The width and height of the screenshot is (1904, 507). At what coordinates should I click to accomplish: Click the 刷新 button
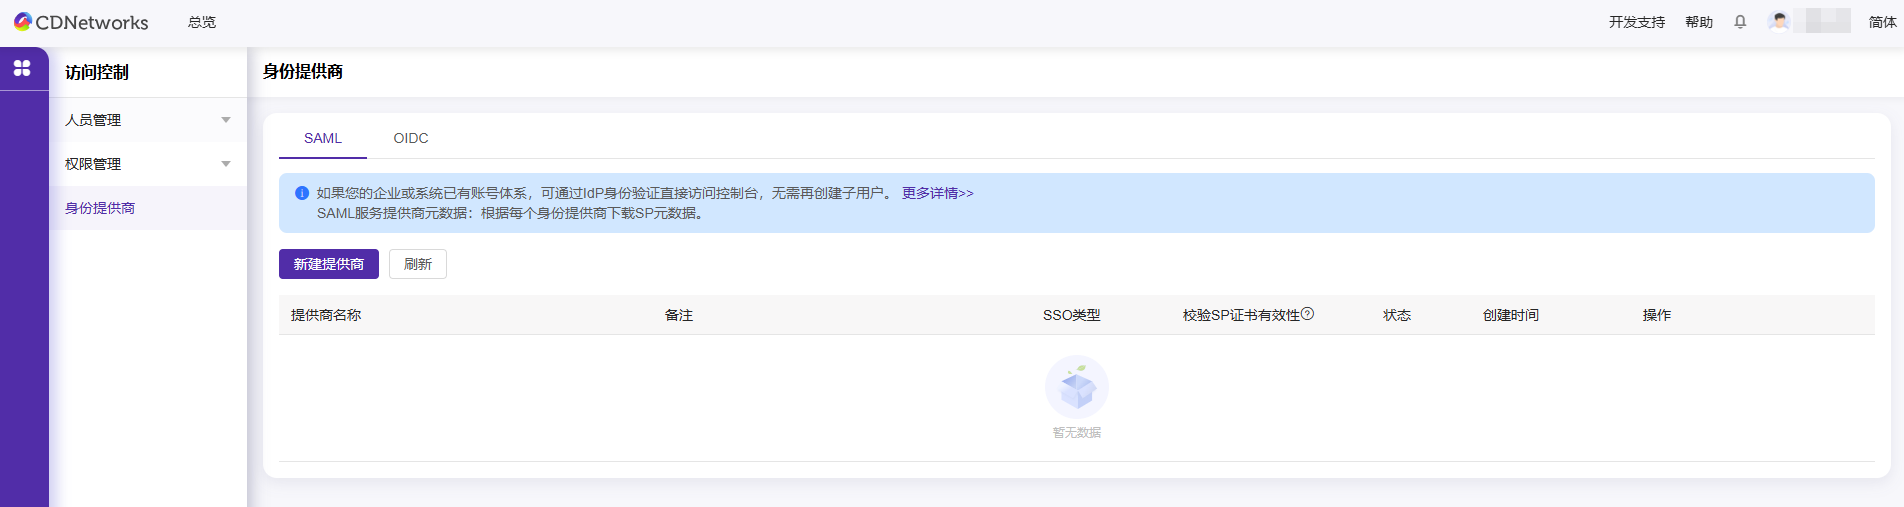(x=418, y=264)
